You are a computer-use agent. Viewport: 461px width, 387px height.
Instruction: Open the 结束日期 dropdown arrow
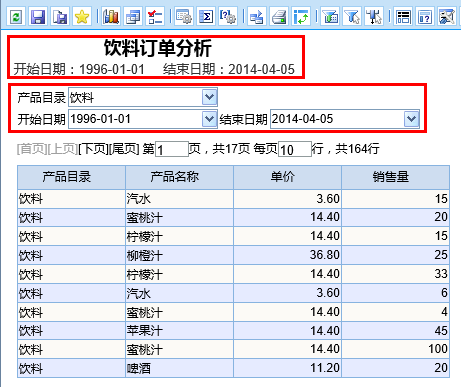pyautogui.click(x=411, y=119)
